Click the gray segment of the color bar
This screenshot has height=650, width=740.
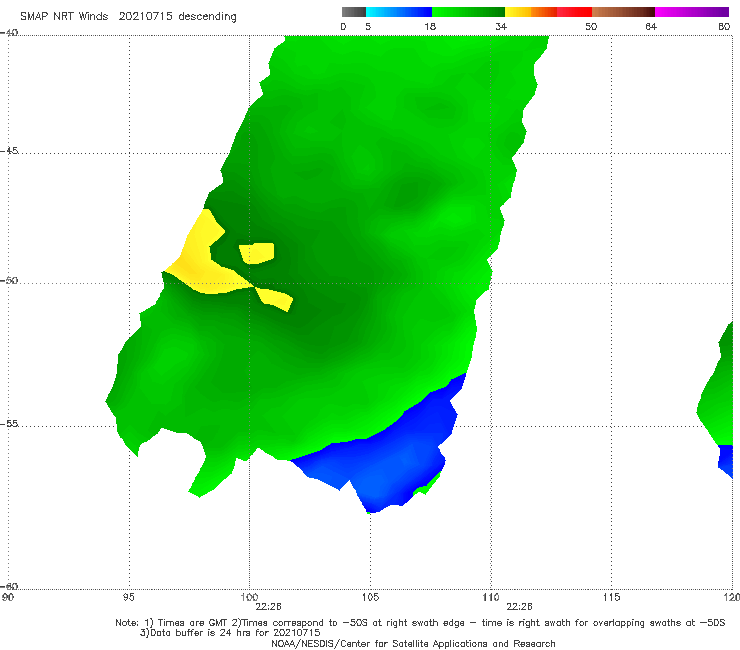tap(354, 12)
